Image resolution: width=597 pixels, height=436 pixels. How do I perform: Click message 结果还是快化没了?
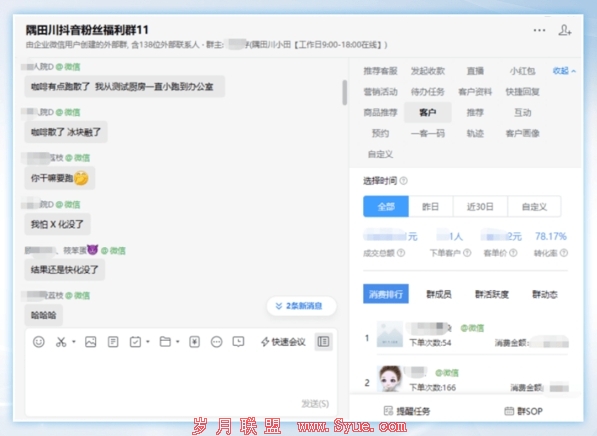pyautogui.click(x=65, y=270)
